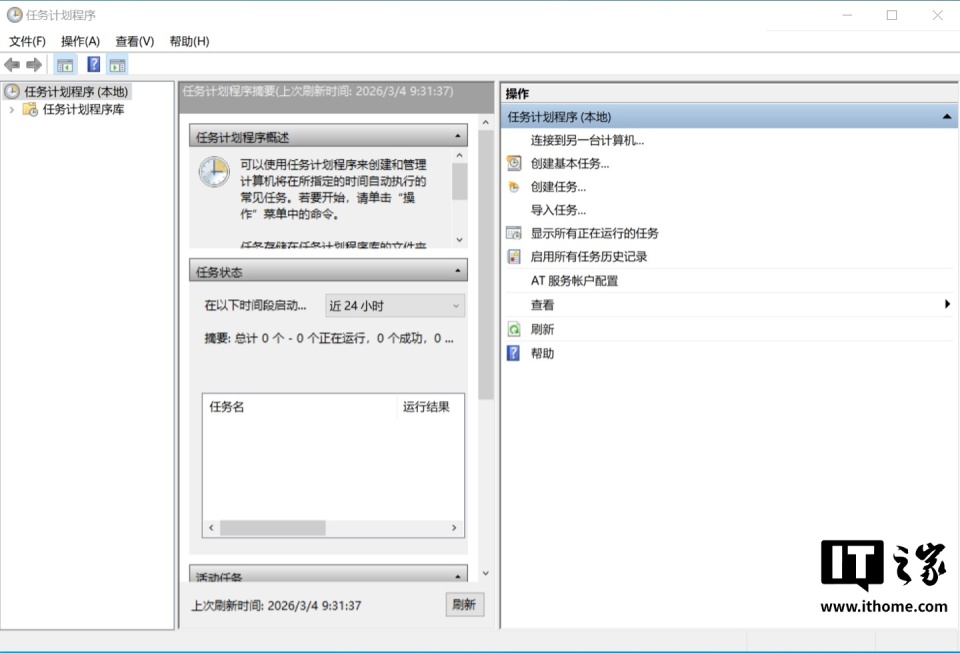Click the 刷新 button at the bottom

tap(464, 604)
